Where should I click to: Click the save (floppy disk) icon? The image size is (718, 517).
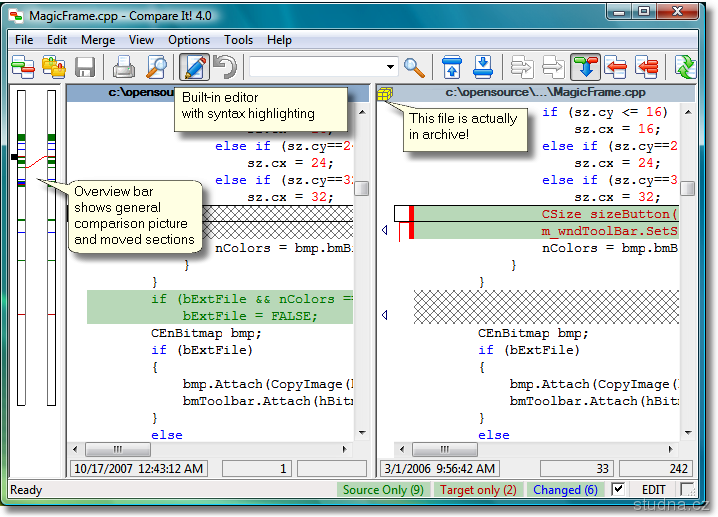tap(85, 67)
